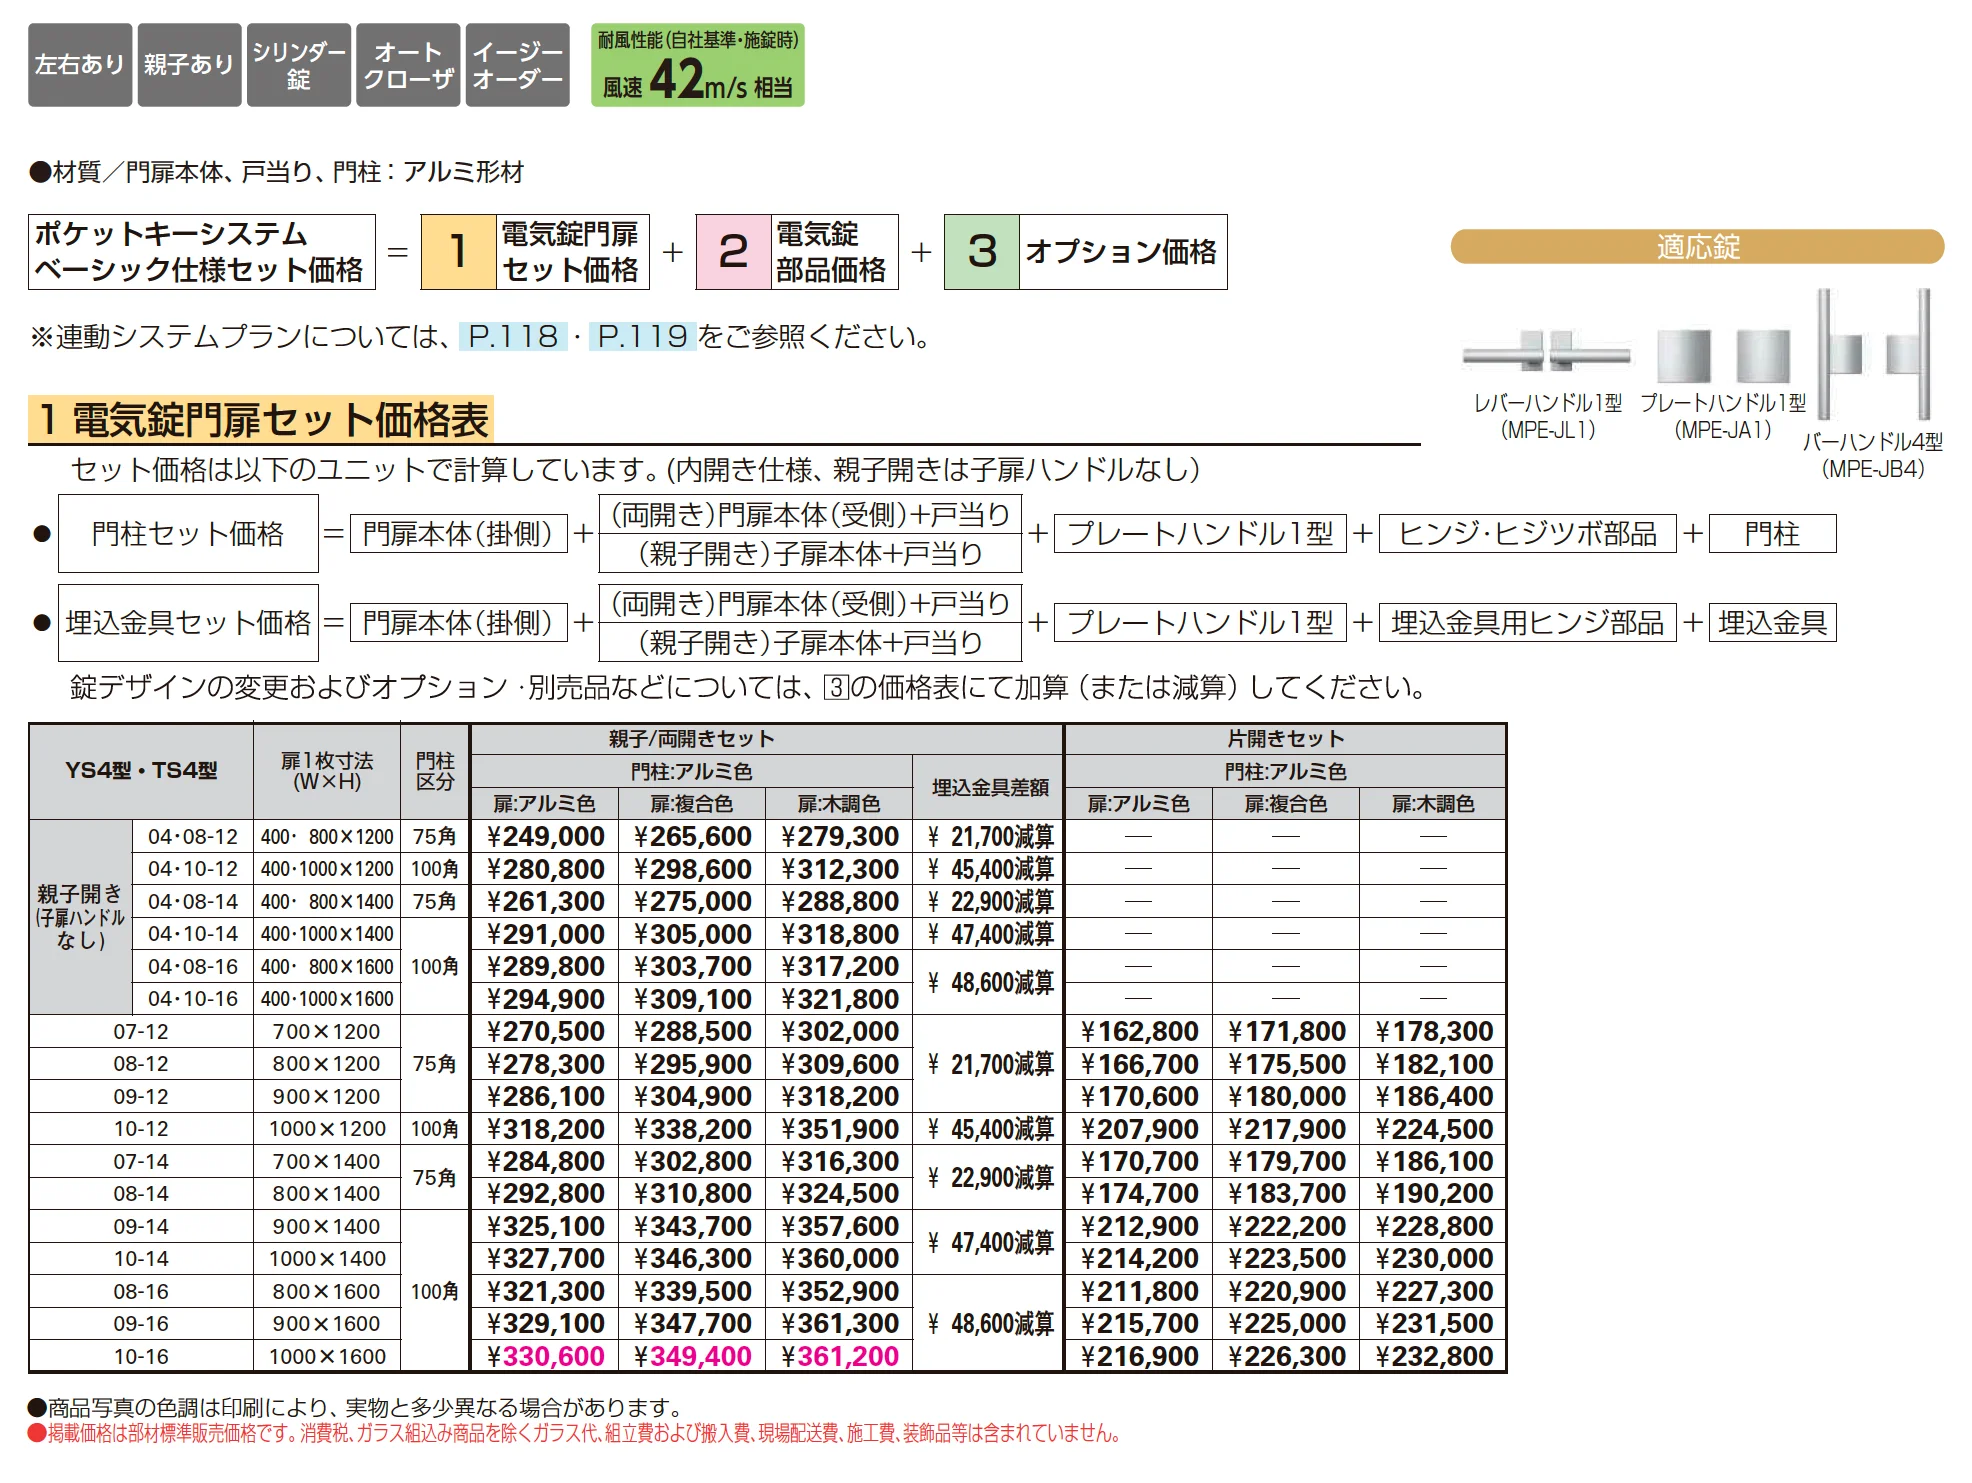1972x1483 pixels.
Task: Click the green 風速42m/s wind resistance badge
Action: click(698, 65)
